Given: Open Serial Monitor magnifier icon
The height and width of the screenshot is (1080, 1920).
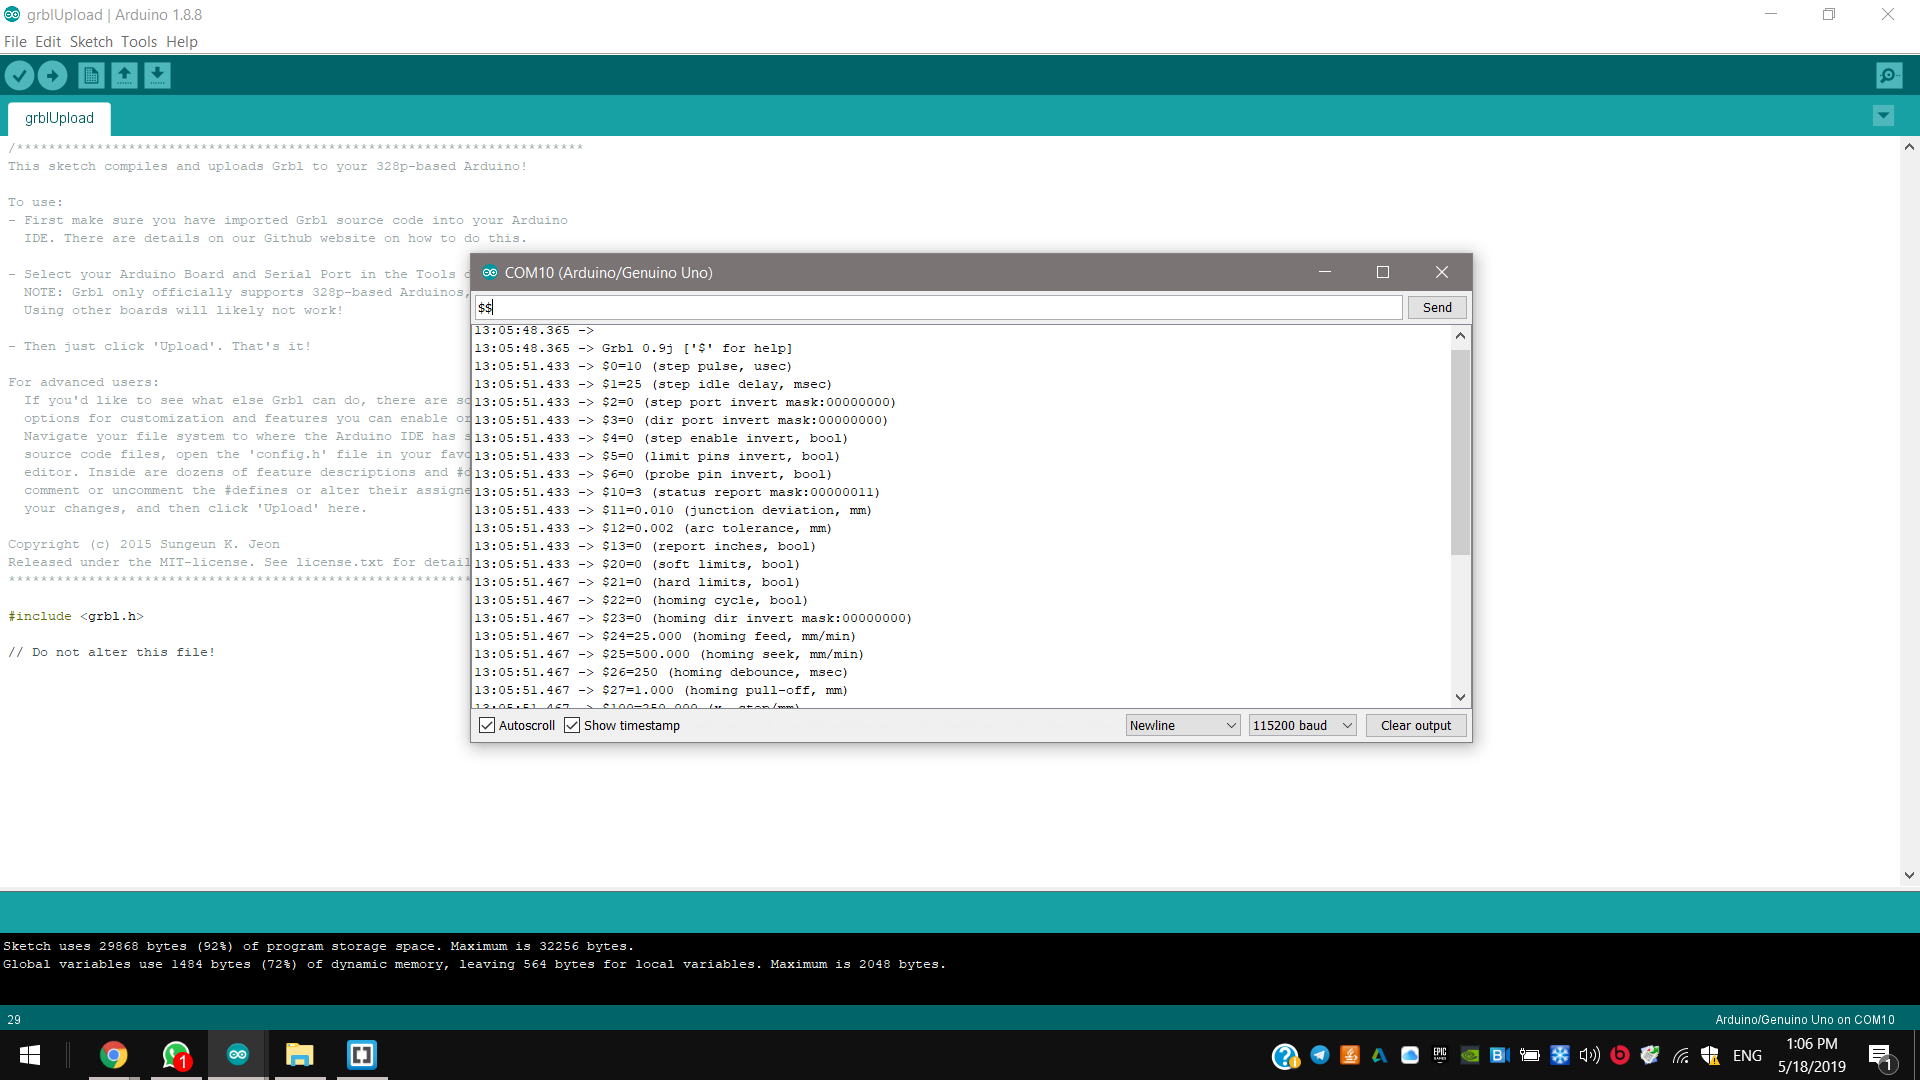Looking at the screenshot, I should coord(1889,75).
